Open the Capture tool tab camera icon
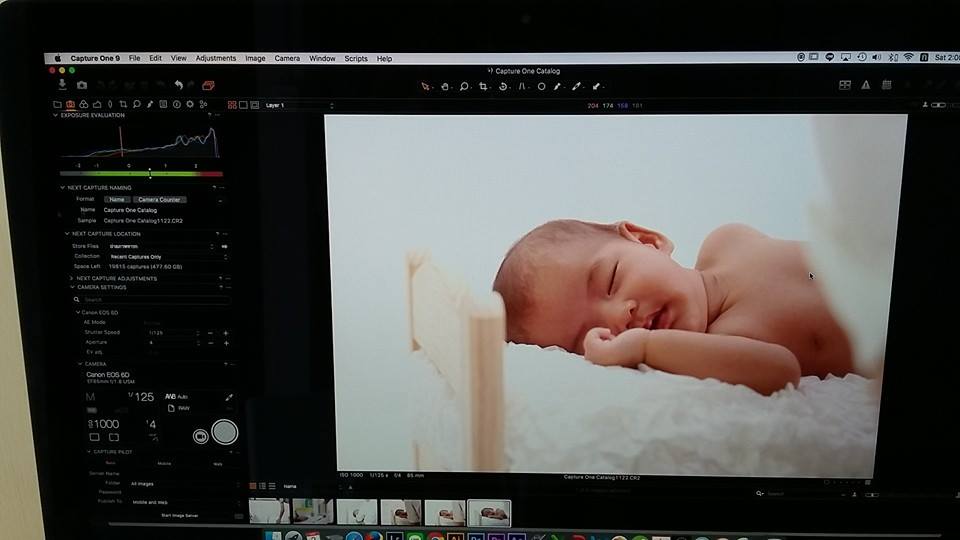960x540 pixels. click(x=70, y=105)
